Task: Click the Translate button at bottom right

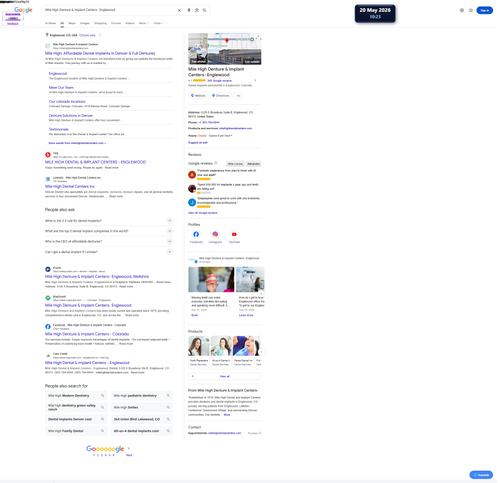Action: pos(481,475)
